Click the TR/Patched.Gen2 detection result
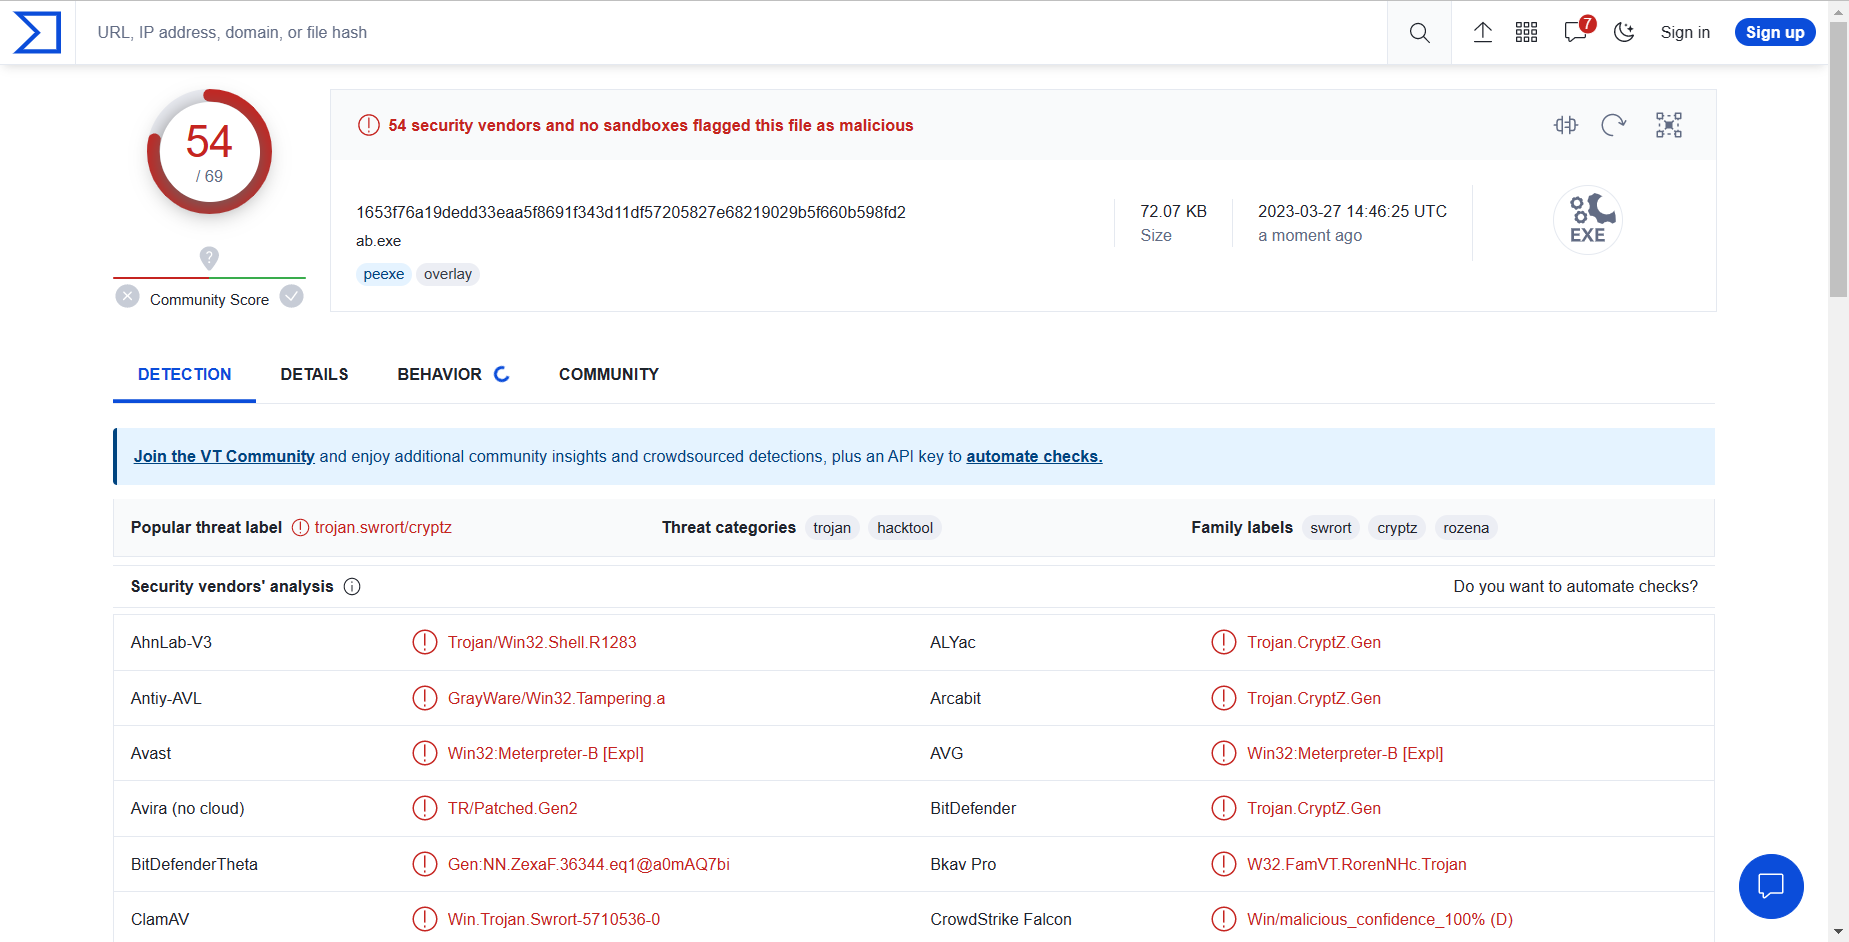Viewport: 1849px width, 942px height. [x=513, y=808]
